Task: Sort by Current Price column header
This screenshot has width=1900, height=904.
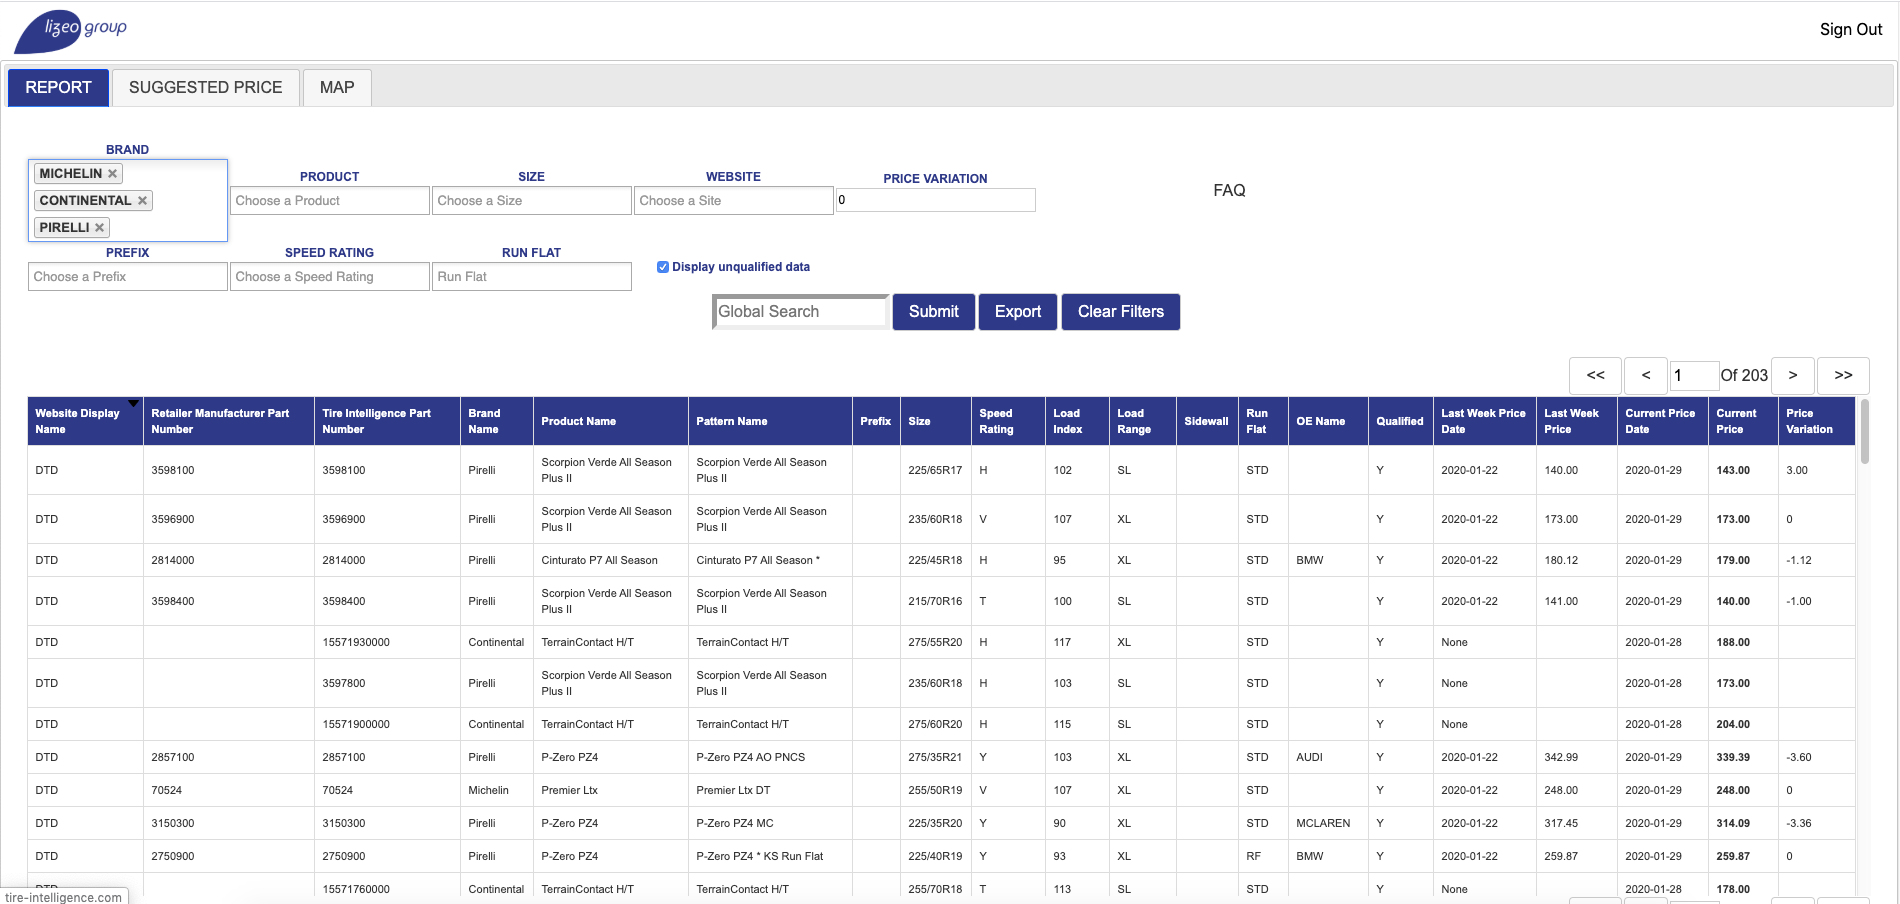Action: pos(1743,422)
